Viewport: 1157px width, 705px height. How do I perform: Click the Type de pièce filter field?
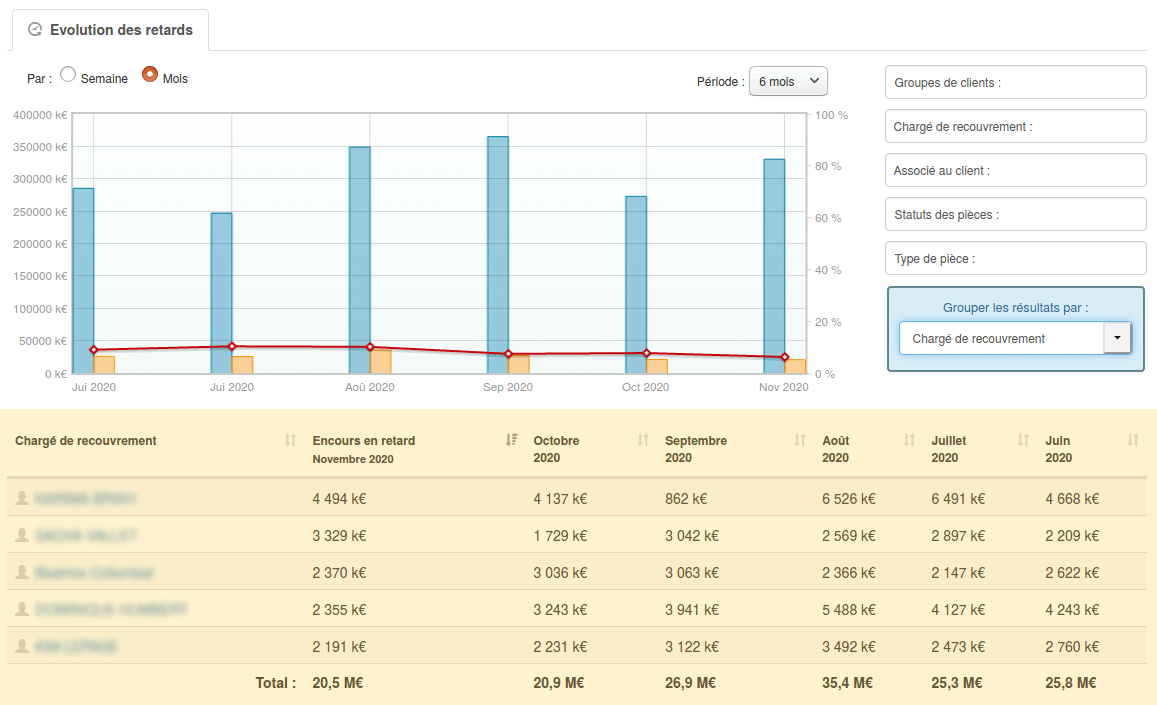(x=1015, y=259)
